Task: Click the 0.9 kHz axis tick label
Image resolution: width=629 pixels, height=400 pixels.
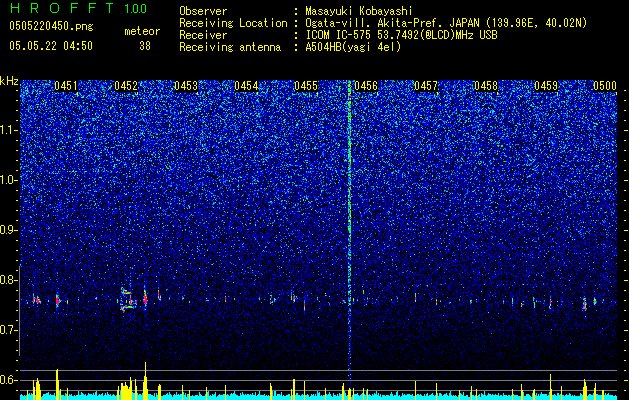Action: point(9,230)
